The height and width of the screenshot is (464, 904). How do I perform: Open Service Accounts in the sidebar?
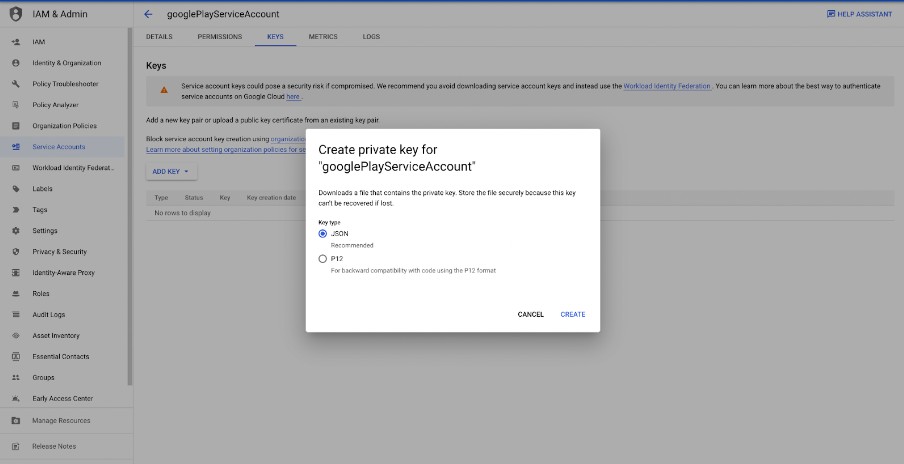[x=62, y=147]
